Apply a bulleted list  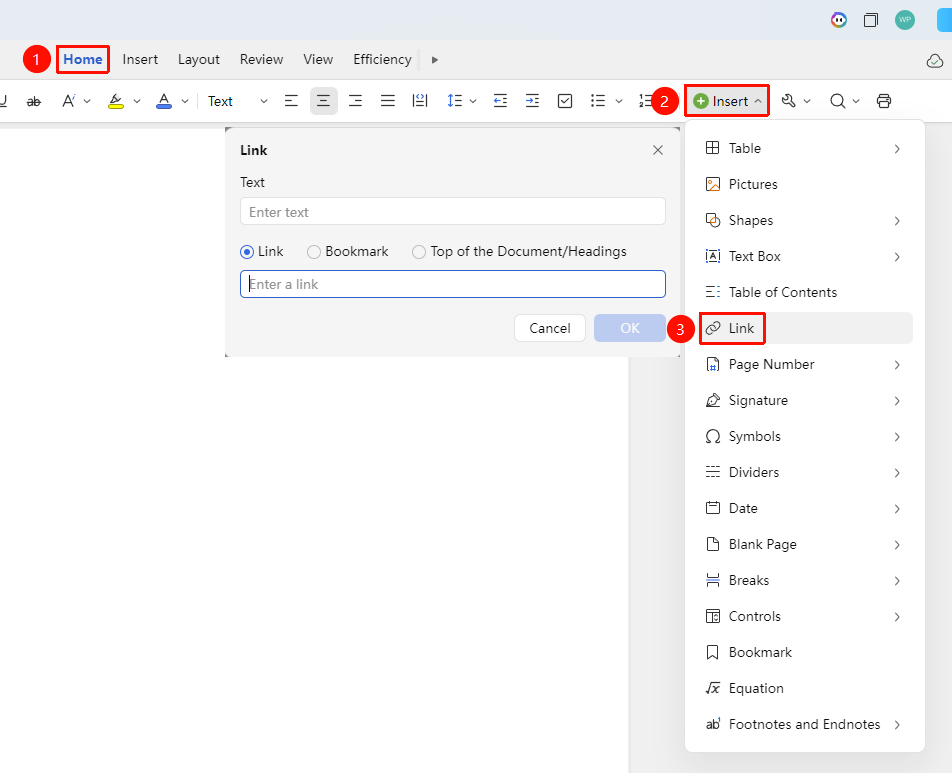click(x=598, y=101)
